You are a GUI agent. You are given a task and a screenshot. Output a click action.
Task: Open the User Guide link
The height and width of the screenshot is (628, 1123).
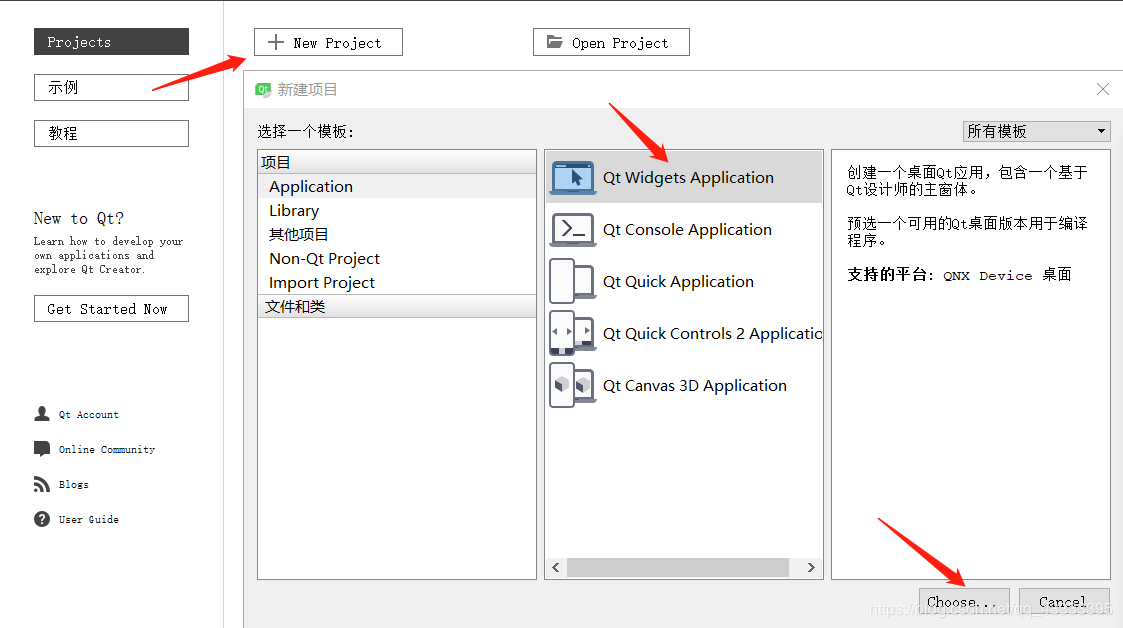point(89,520)
